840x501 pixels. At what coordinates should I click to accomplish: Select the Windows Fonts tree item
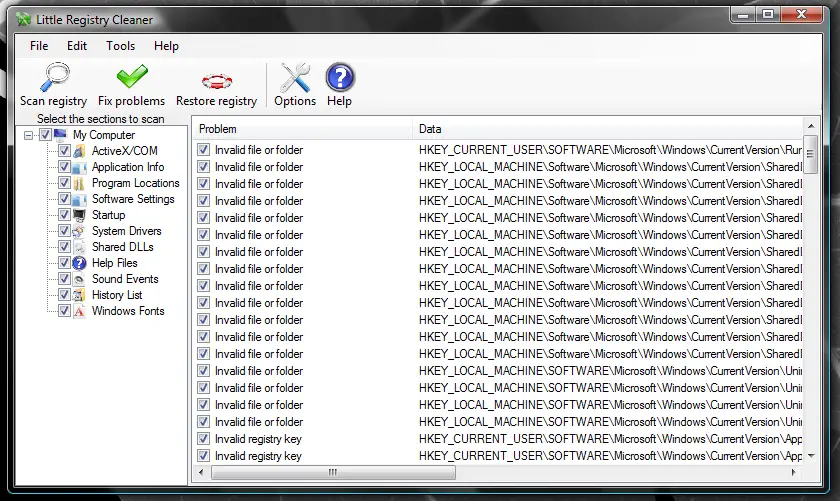[x=128, y=311]
